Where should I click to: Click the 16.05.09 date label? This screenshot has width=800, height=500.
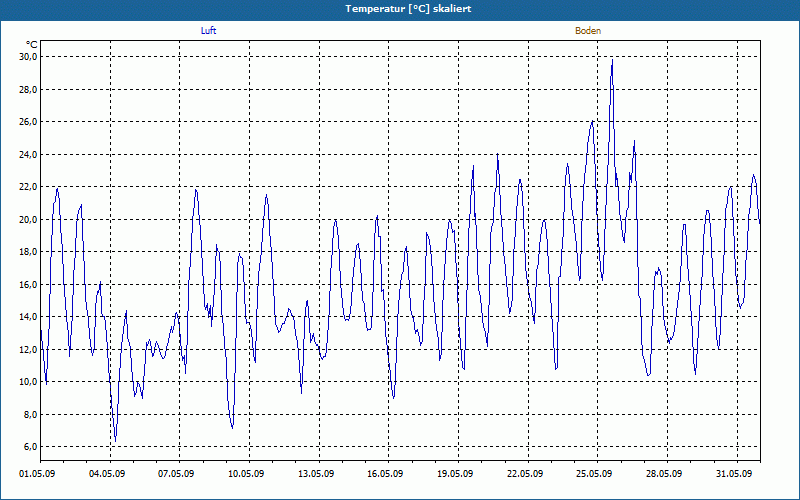[x=385, y=474]
